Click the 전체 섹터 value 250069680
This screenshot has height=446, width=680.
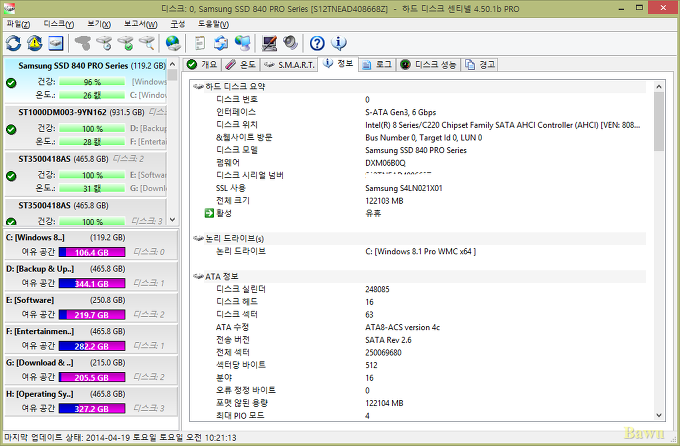pyautogui.click(x=383, y=352)
